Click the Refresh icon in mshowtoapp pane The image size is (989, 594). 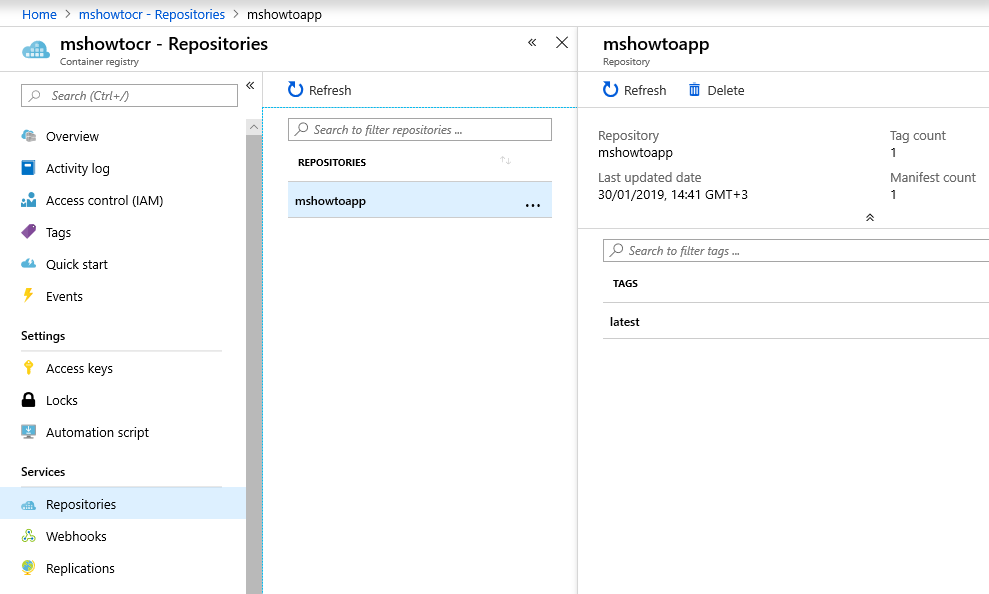point(610,90)
